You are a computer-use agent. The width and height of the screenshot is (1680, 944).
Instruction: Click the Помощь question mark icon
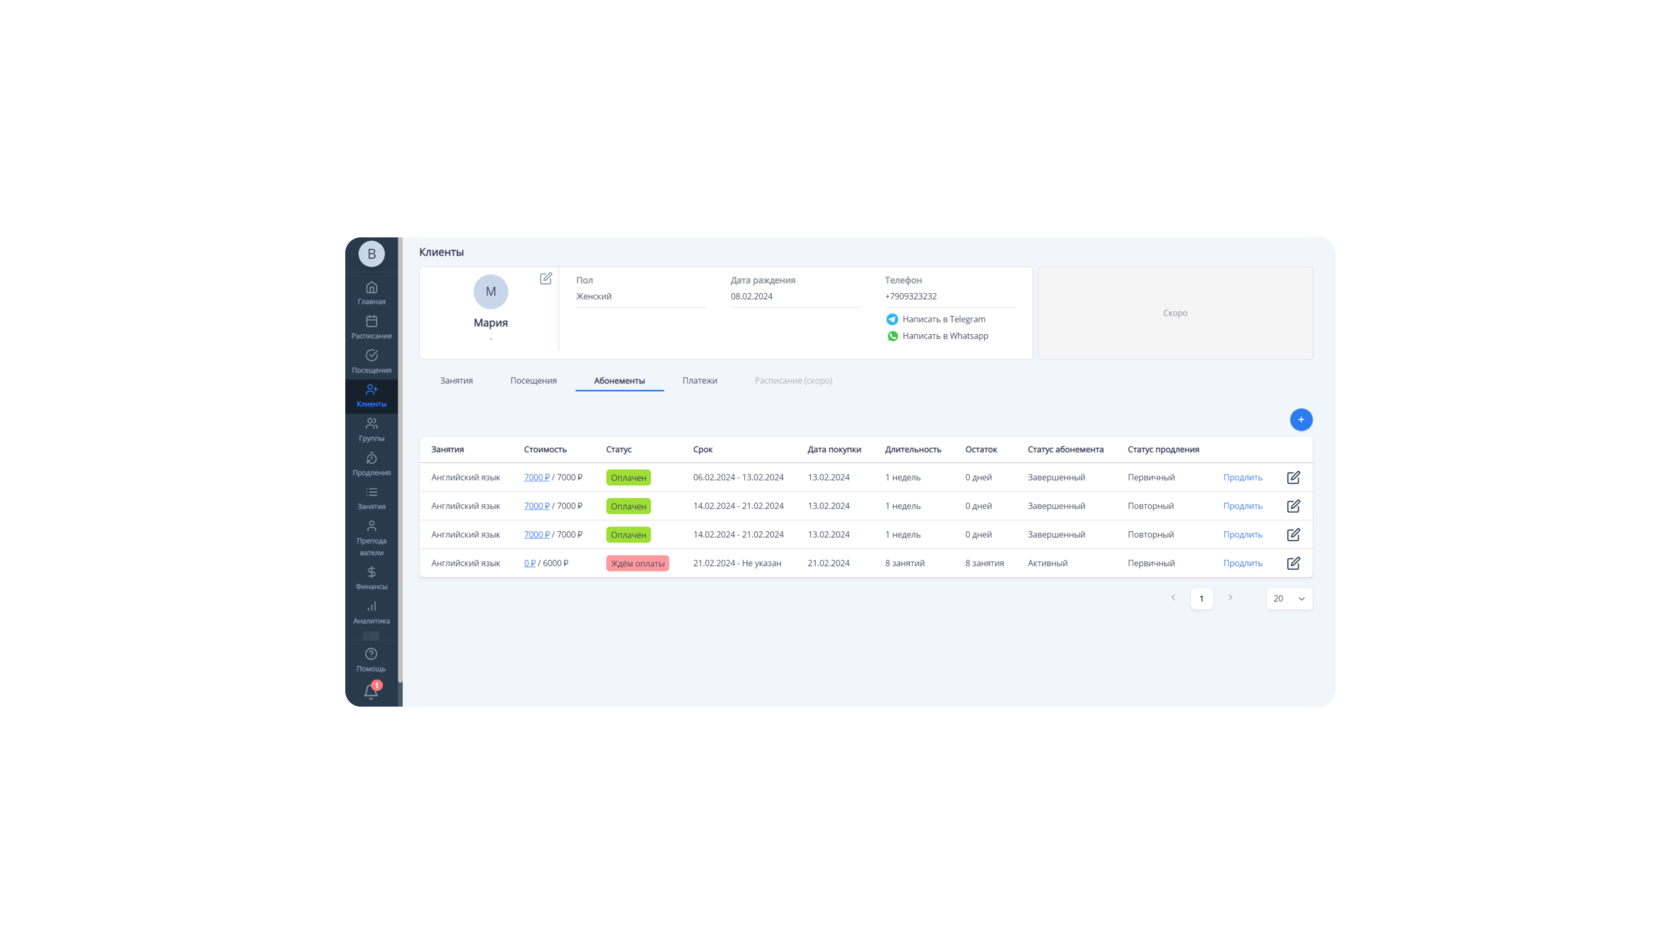click(x=371, y=652)
